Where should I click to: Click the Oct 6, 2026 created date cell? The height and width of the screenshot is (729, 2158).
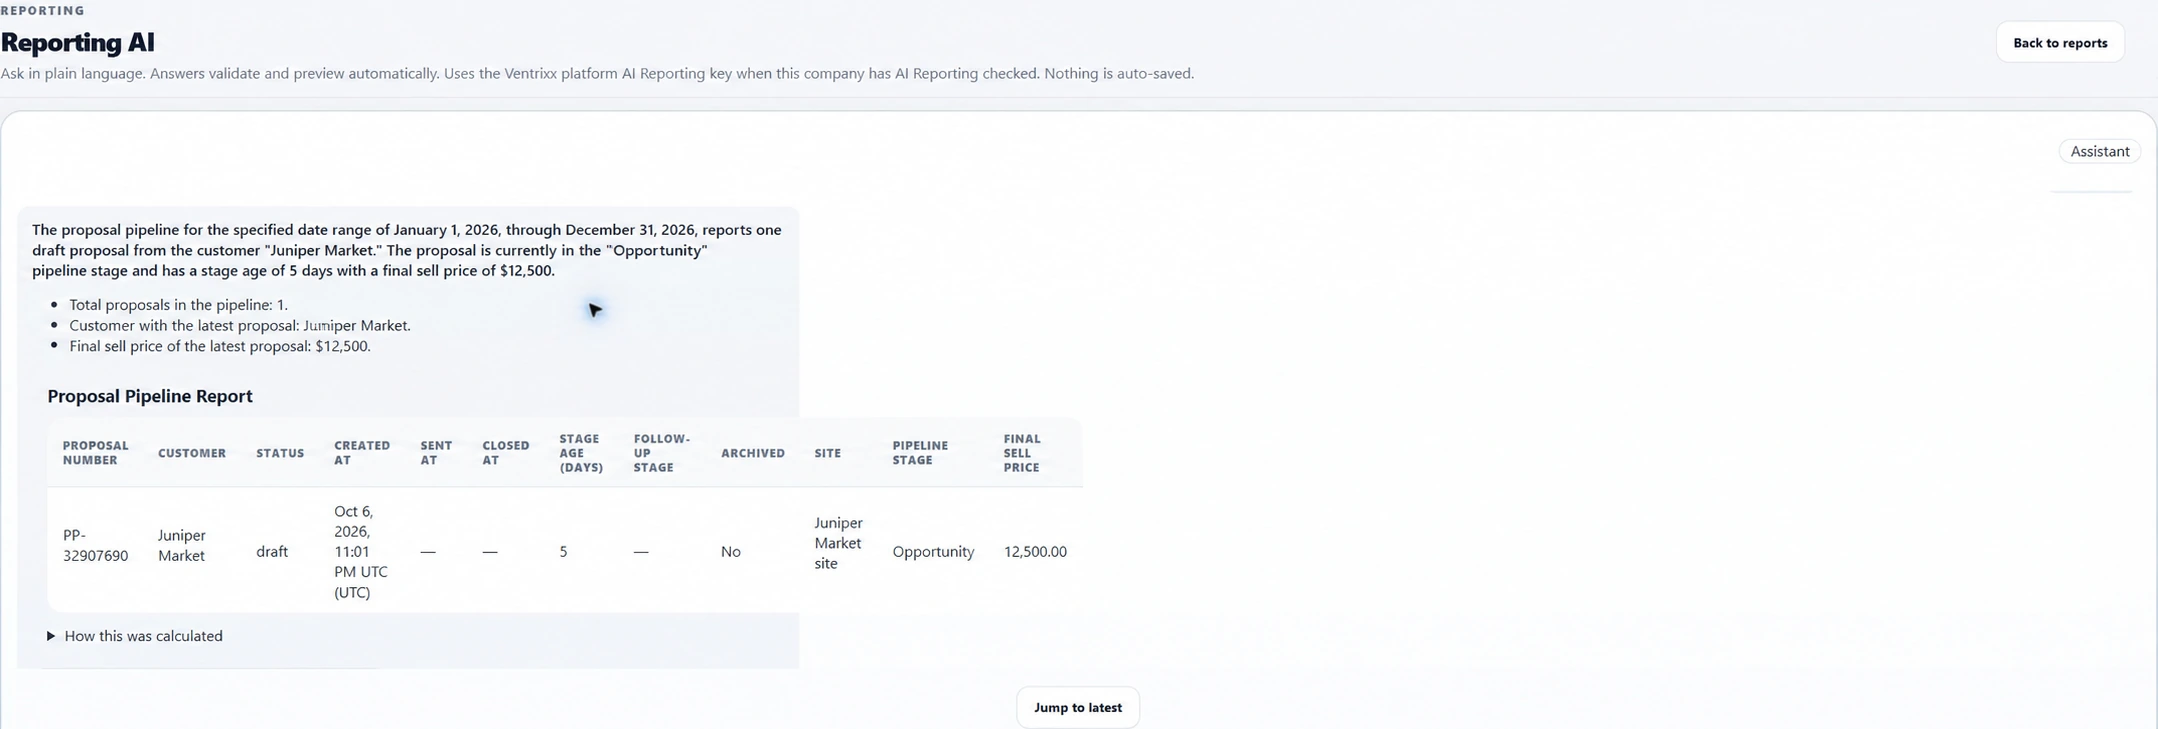(361, 551)
